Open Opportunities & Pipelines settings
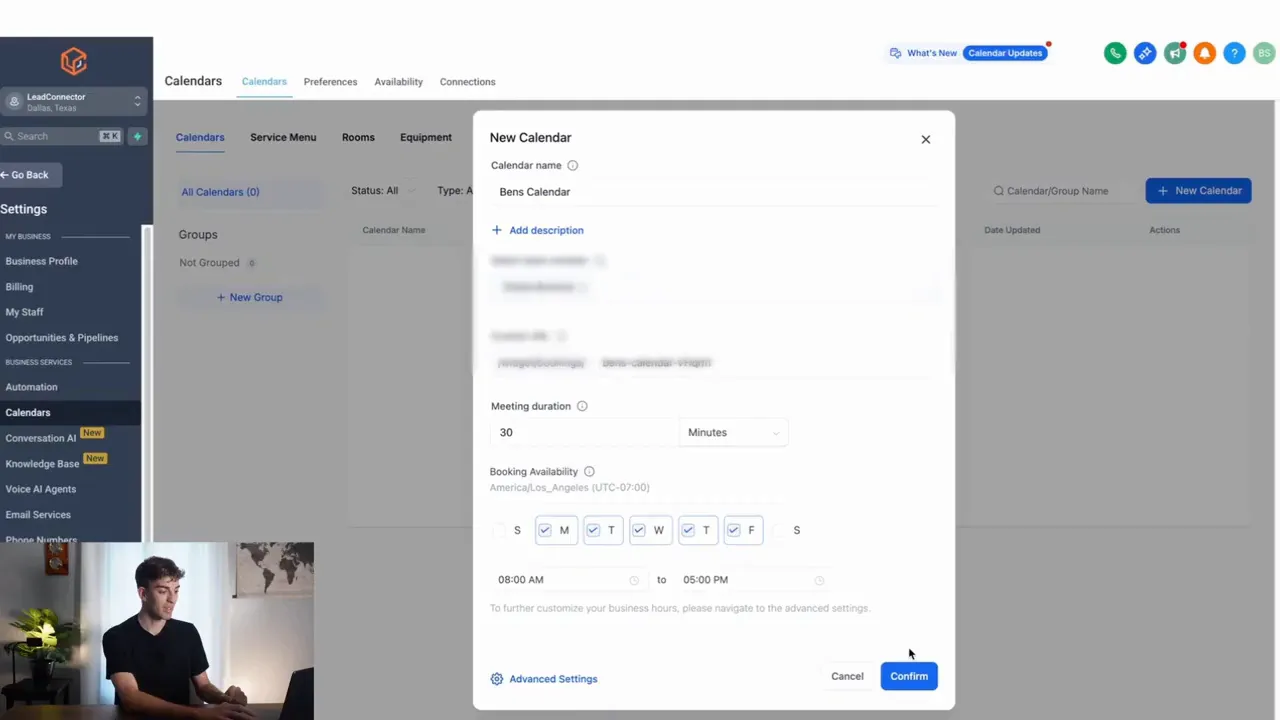Screen dimensions: 1280x720 pos(61,338)
